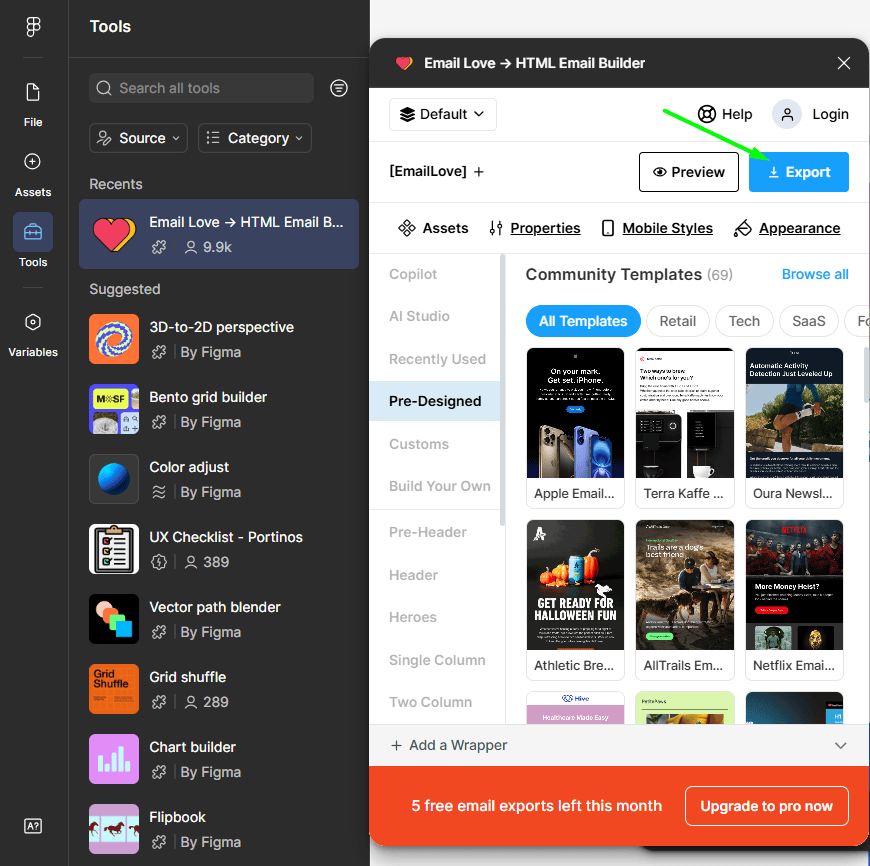Open the UX Checklist - Portinos icon

[x=114, y=549]
